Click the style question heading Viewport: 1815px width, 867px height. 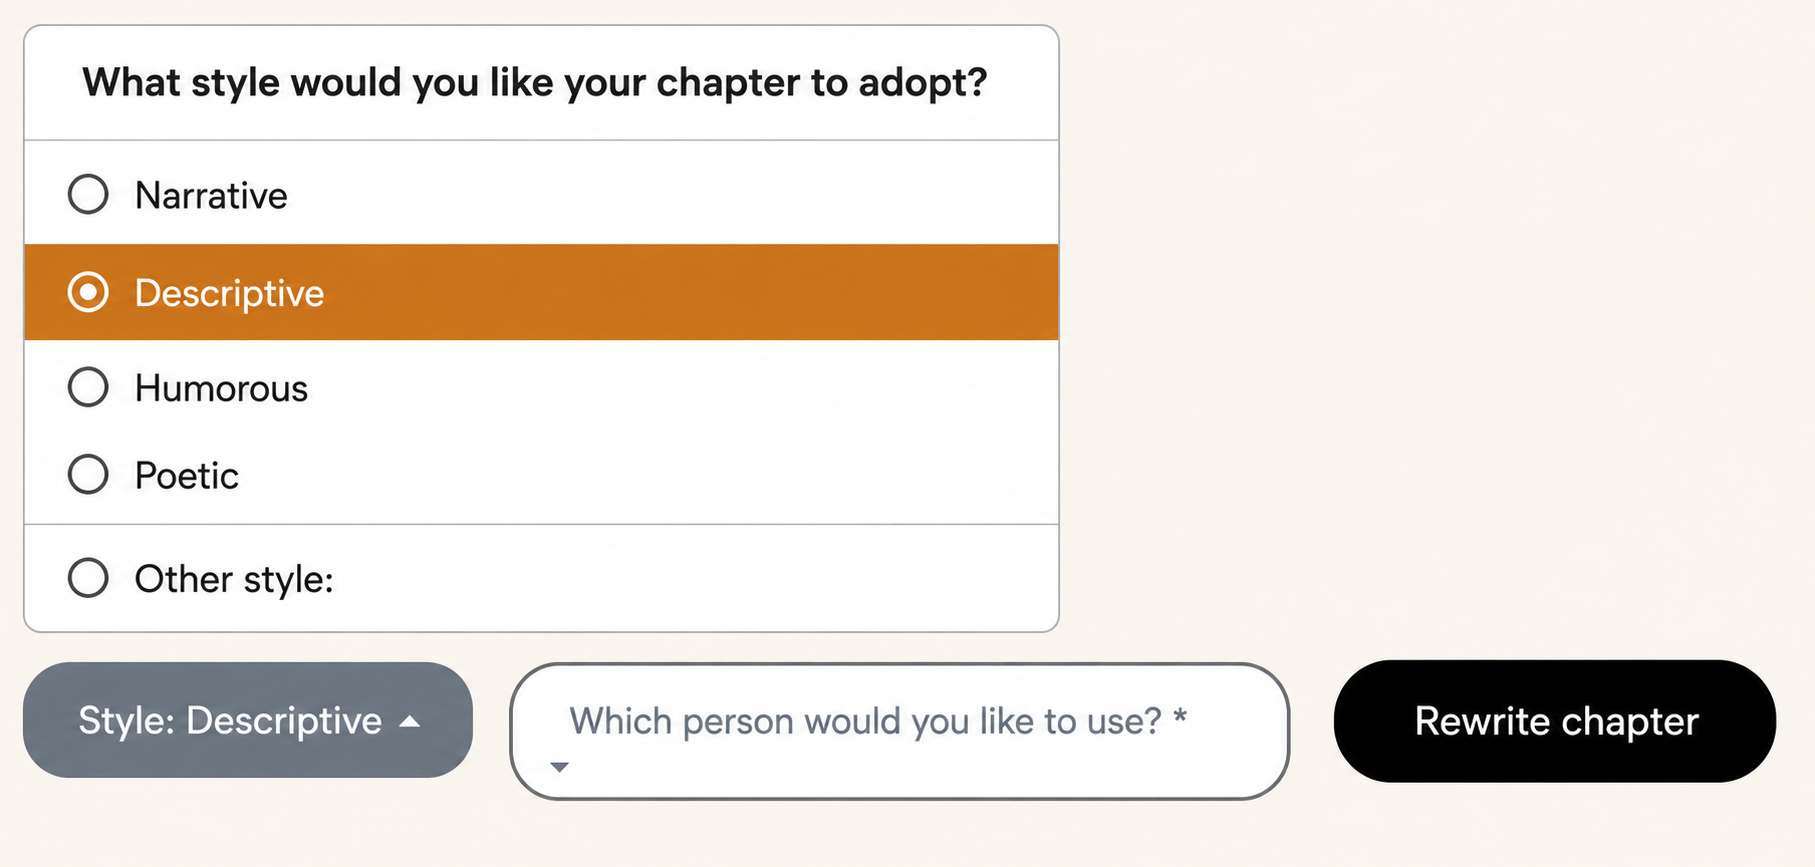(535, 82)
